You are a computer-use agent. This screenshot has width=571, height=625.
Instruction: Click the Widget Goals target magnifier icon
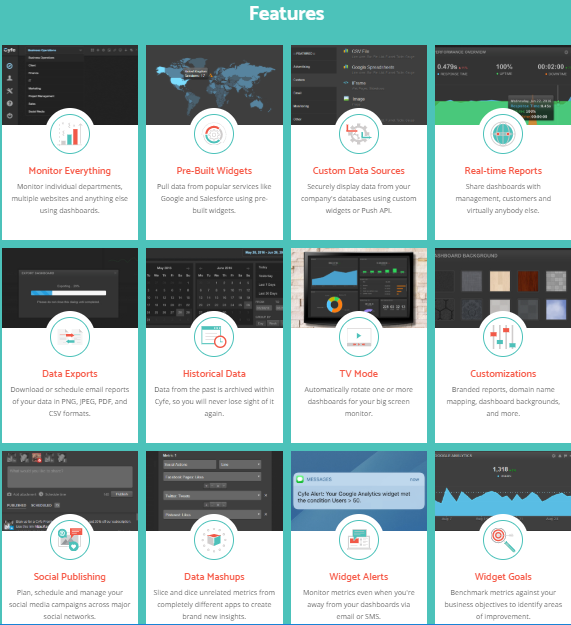pyautogui.click(x=503, y=540)
